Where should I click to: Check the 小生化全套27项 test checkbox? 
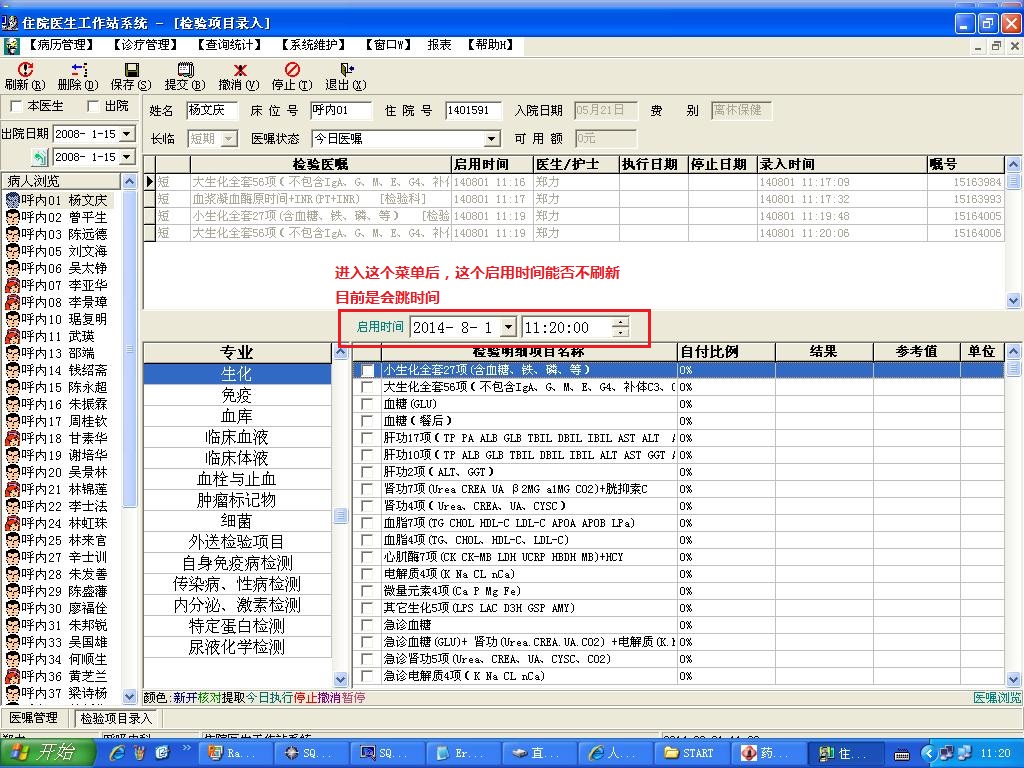tap(368, 370)
